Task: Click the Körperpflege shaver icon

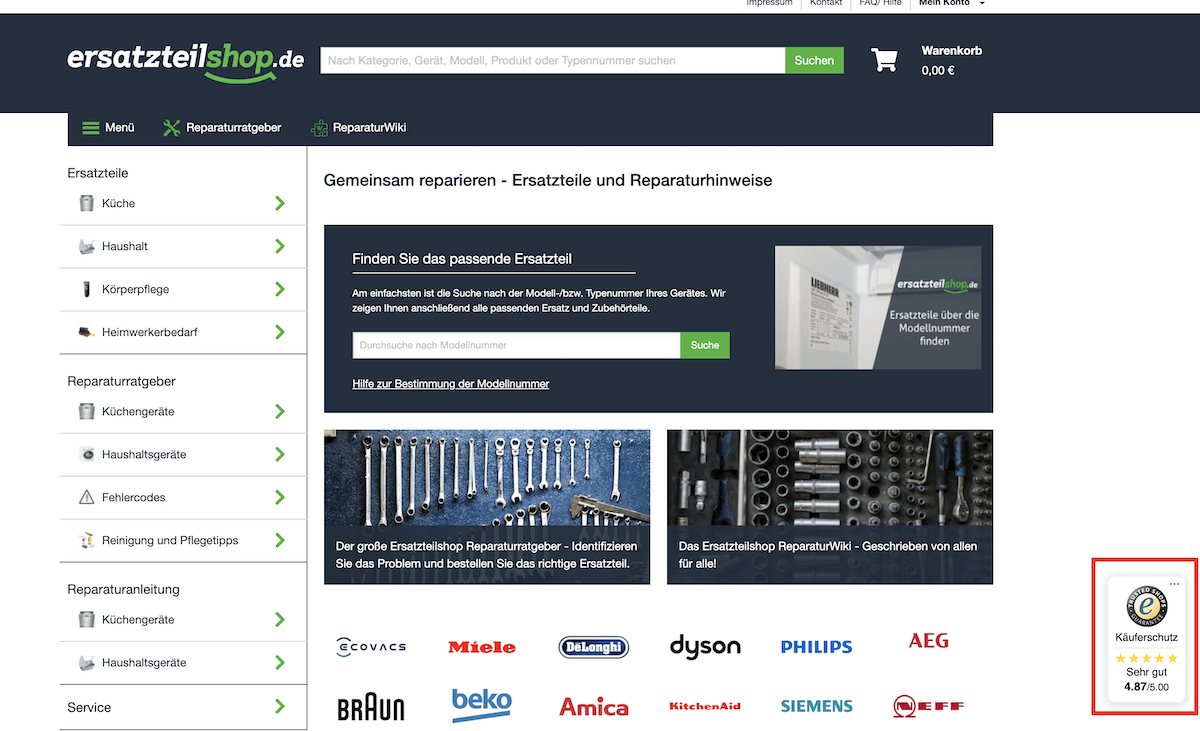Action: coord(86,289)
